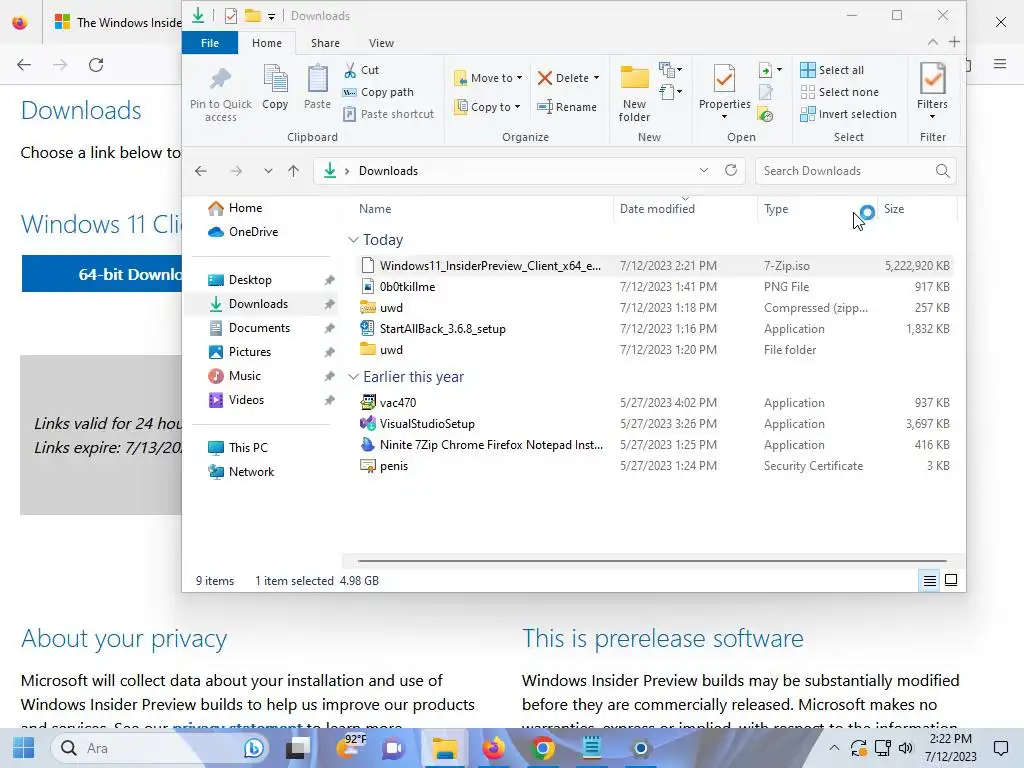Switch to the Home ribbon tab
Image resolution: width=1024 pixels, height=768 pixels.
click(266, 43)
